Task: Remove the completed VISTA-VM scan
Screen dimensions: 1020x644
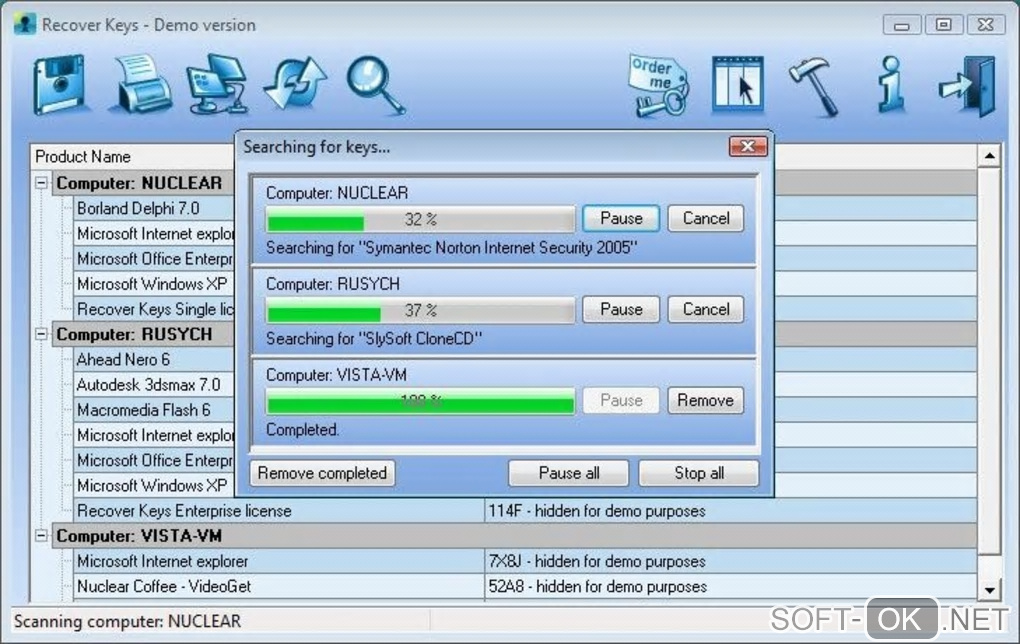Action: coord(706,401)
